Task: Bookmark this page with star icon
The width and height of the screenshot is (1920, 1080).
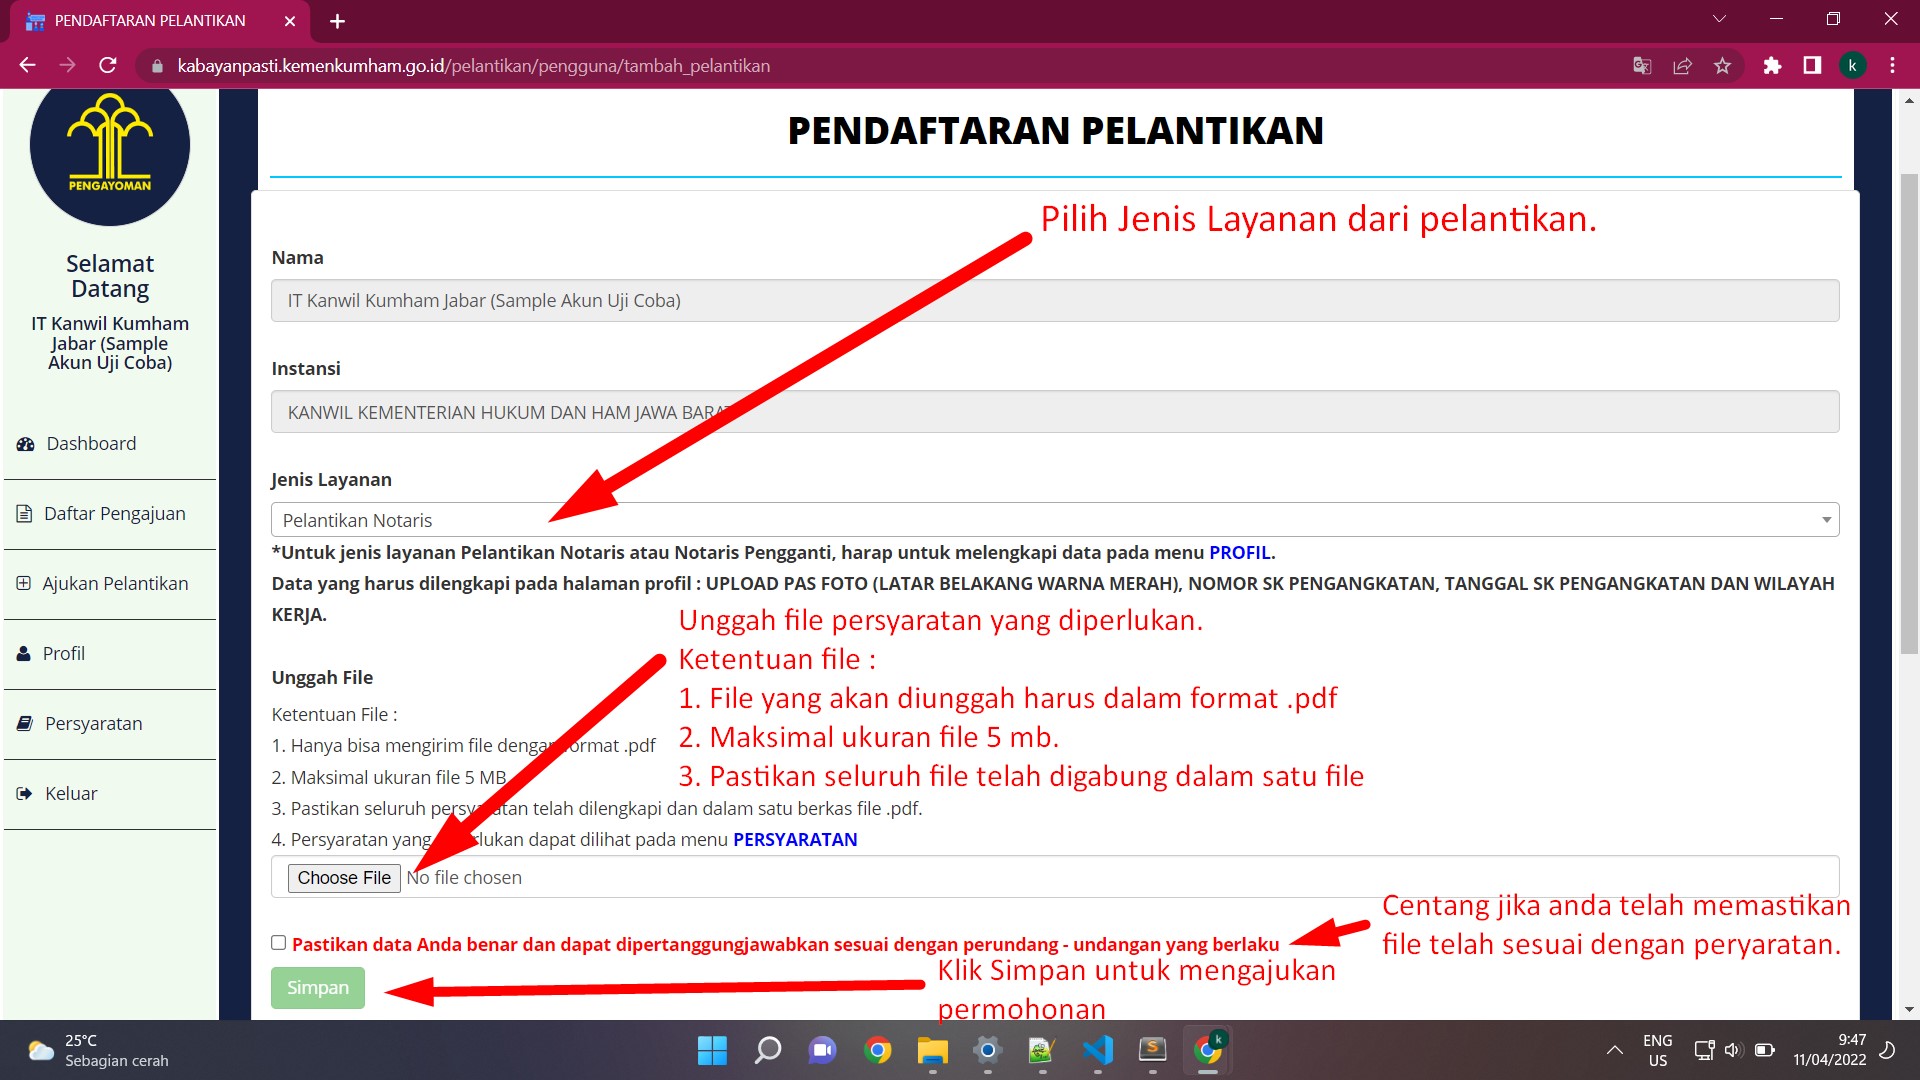Action: pos(1722,66)
